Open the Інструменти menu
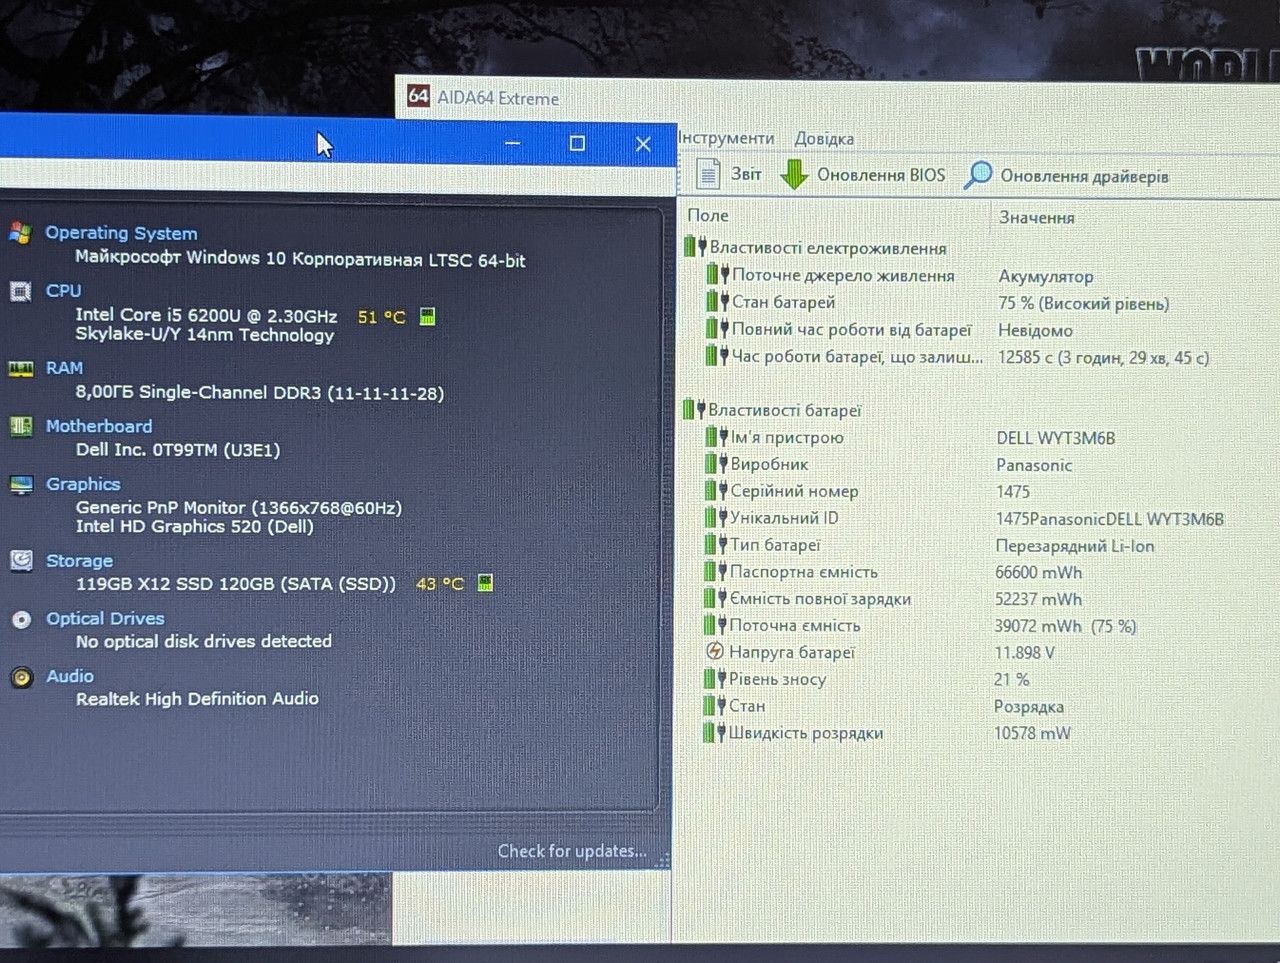The image size is (1280, 963). [x=726, y=138]
